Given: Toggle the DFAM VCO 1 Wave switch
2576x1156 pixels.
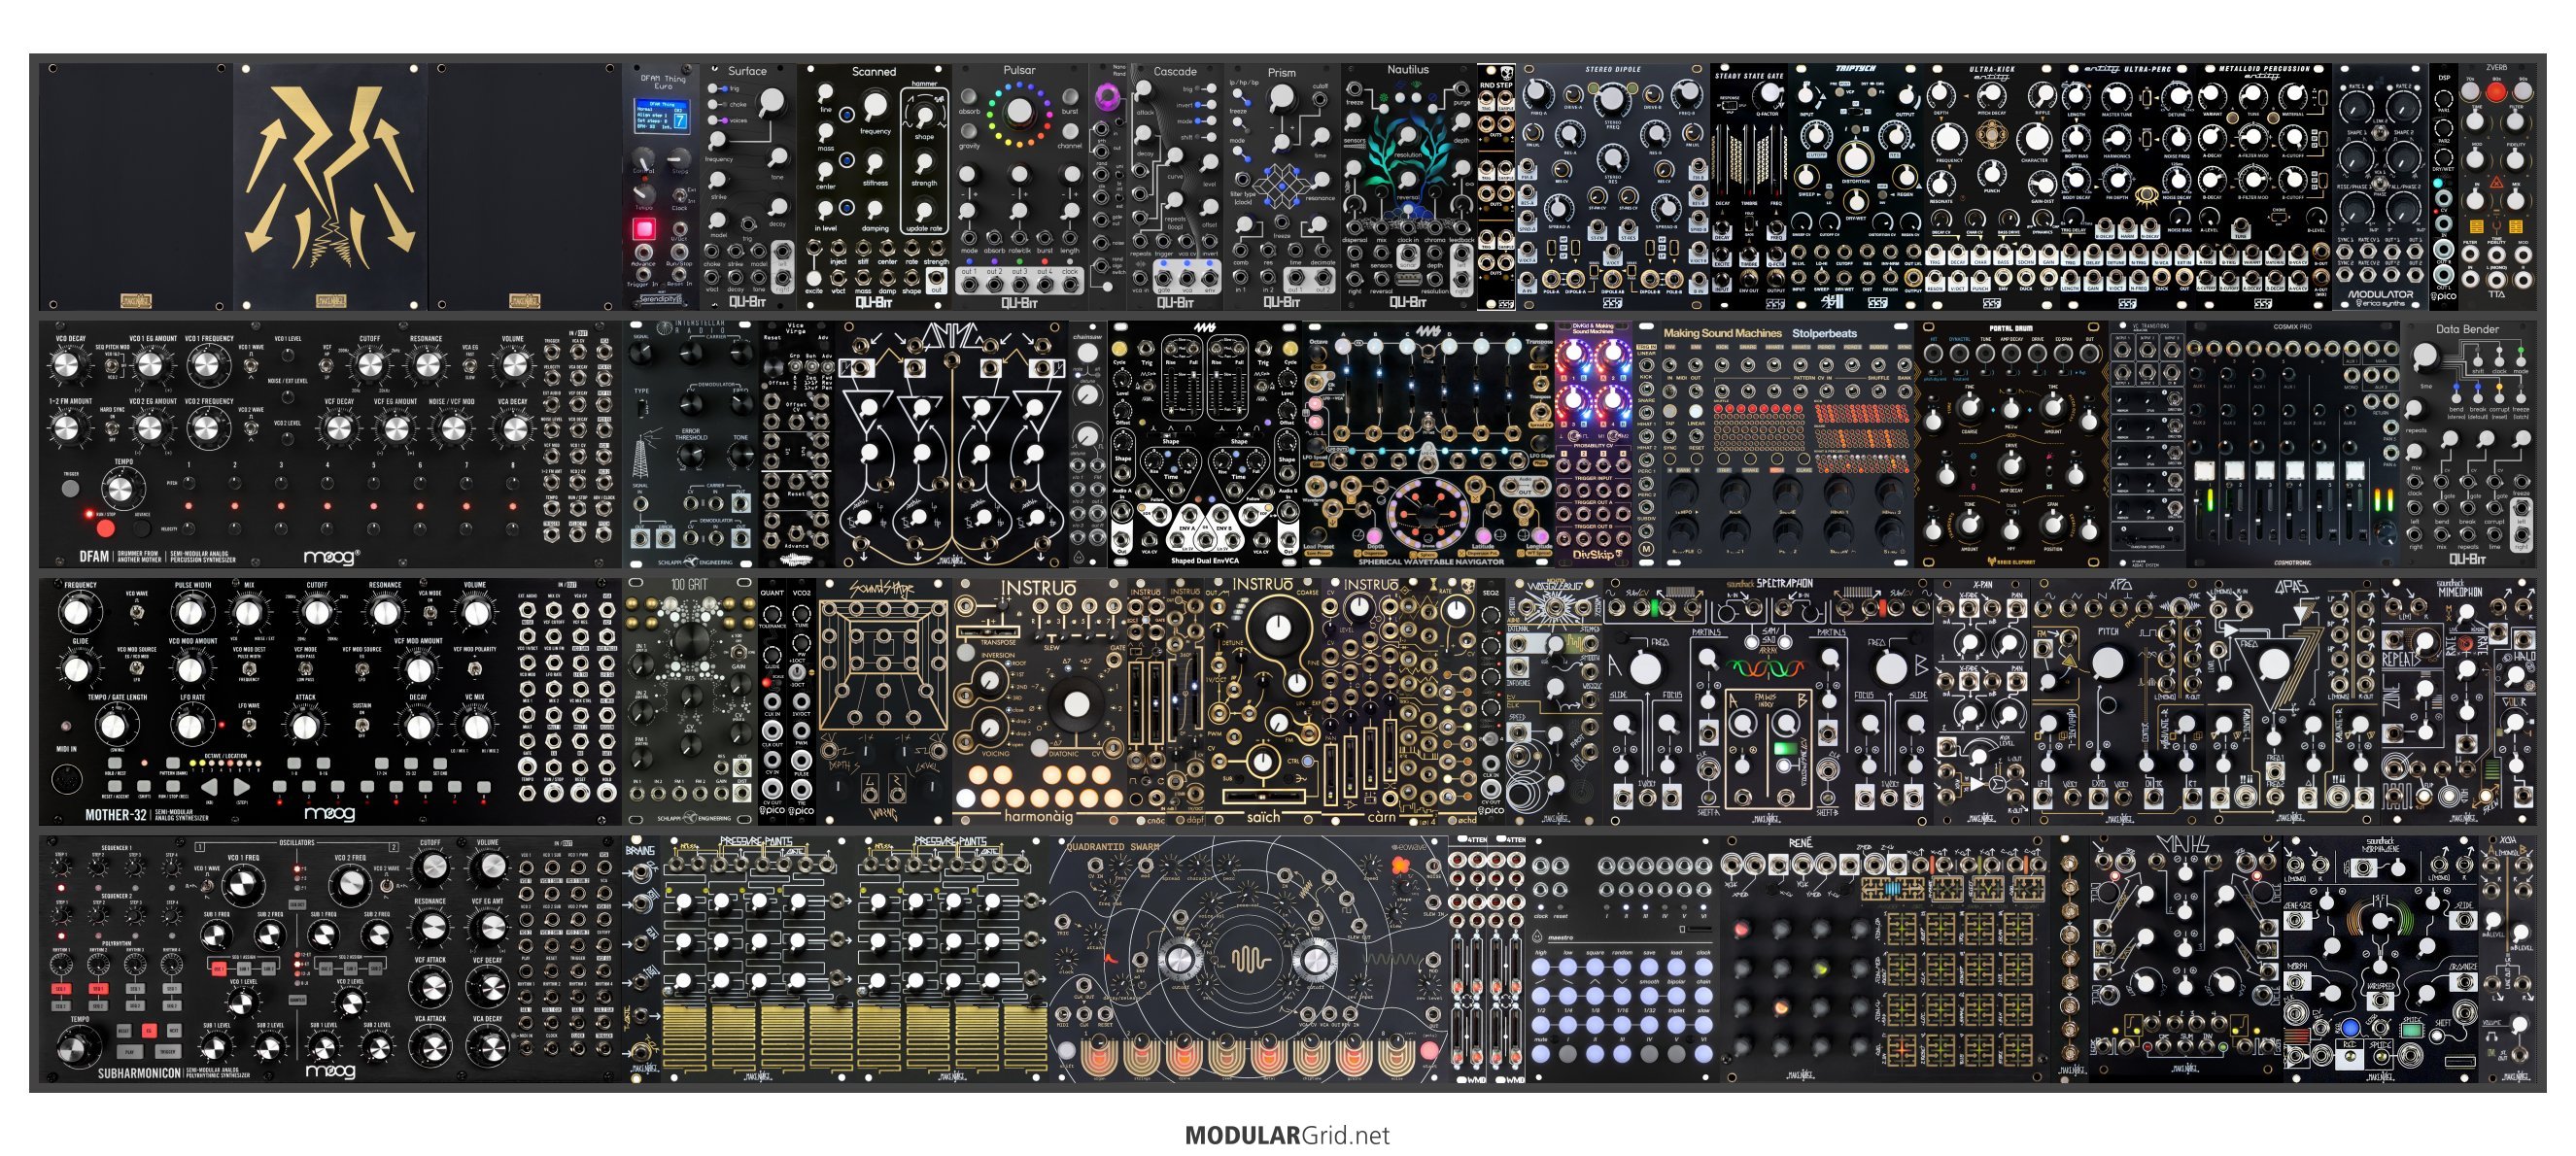Looking at the screenshot, I should 249,365.
